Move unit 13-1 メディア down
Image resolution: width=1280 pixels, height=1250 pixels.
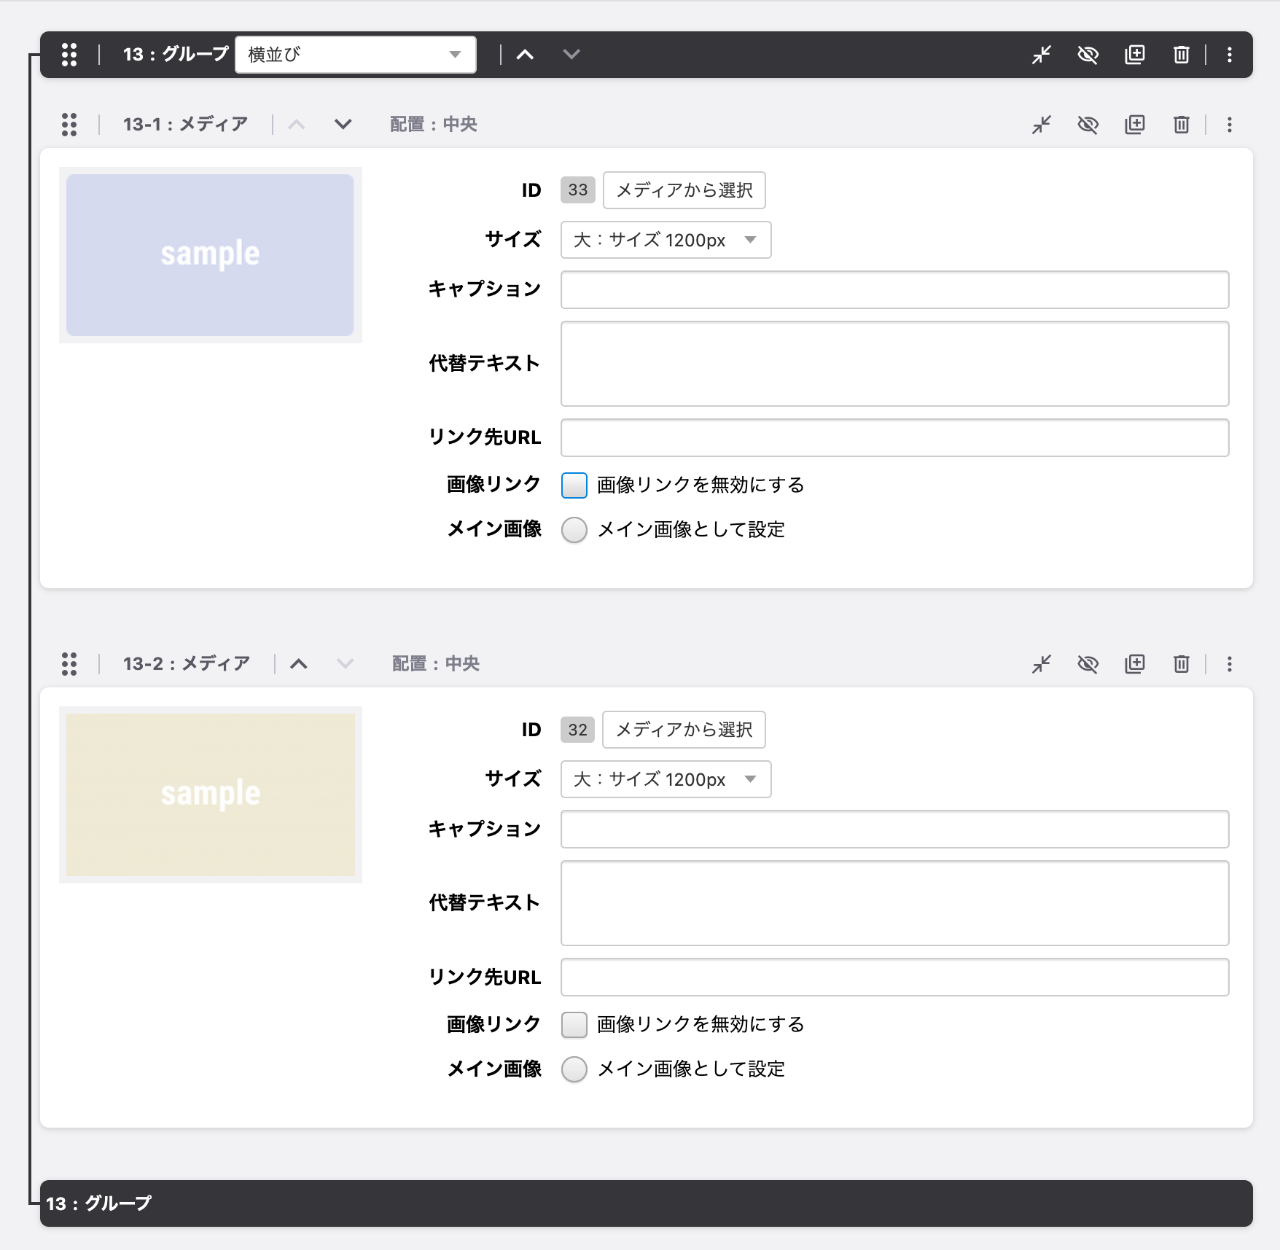(343, 124)
